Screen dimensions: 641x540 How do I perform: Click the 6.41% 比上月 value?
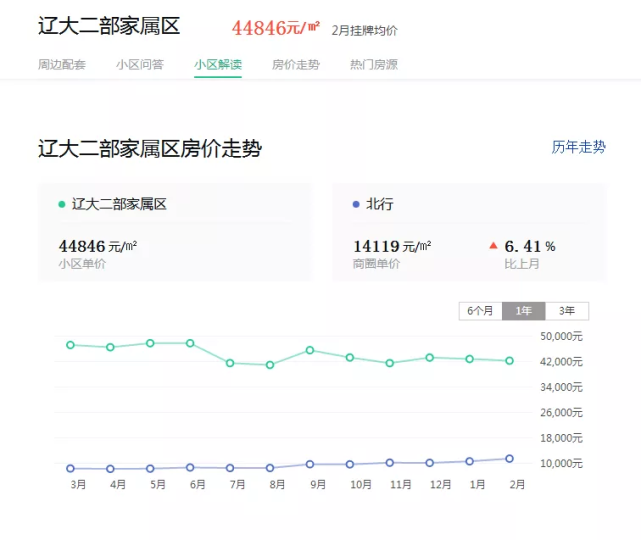click(530, 246)
